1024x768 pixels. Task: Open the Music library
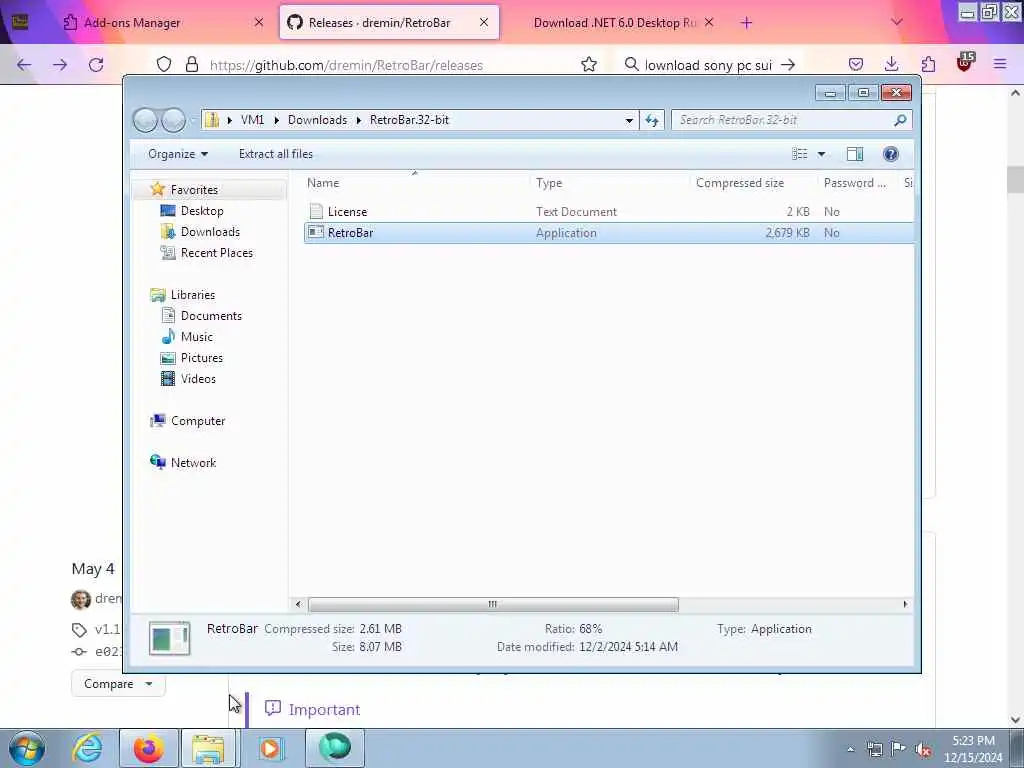pos(197,337)
